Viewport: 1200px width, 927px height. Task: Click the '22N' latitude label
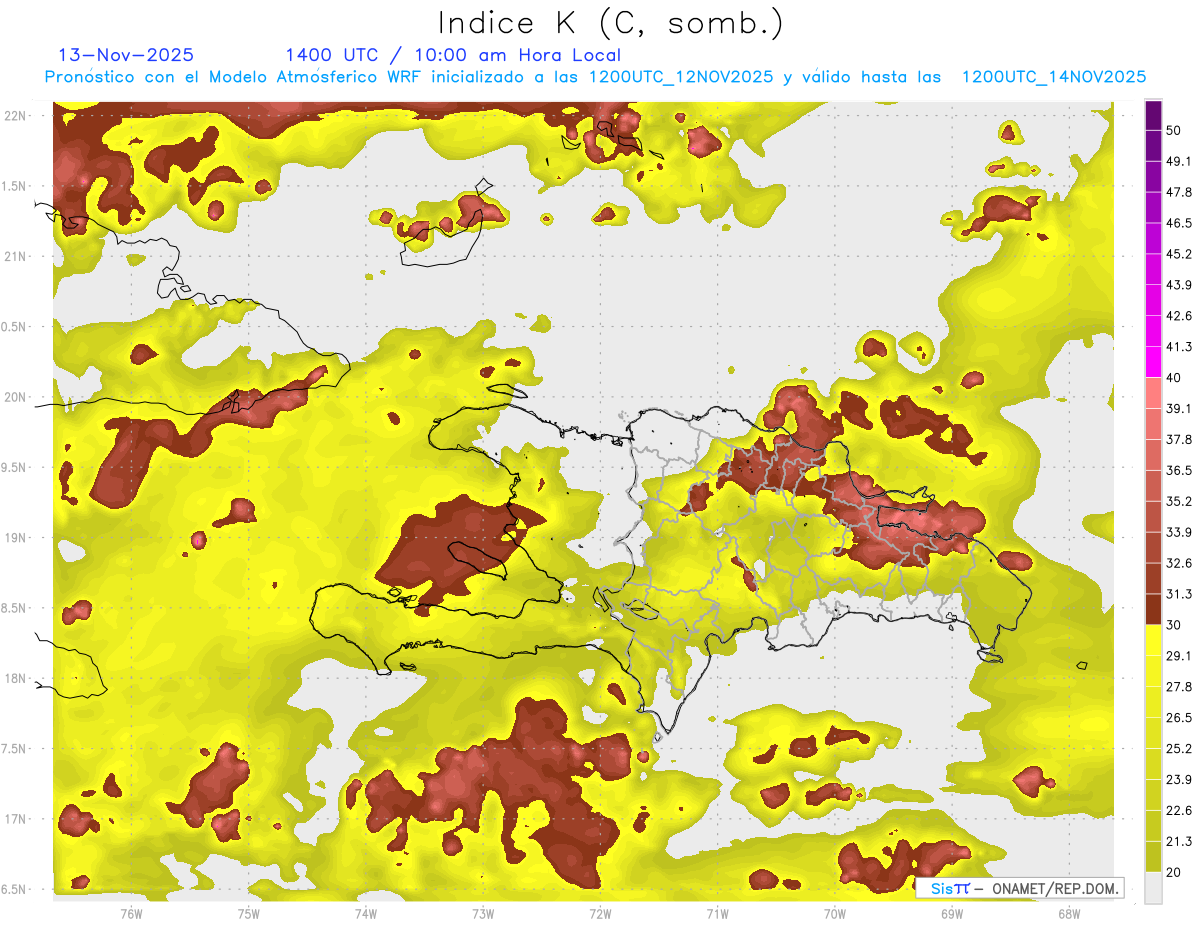click(x=14, y=115)
